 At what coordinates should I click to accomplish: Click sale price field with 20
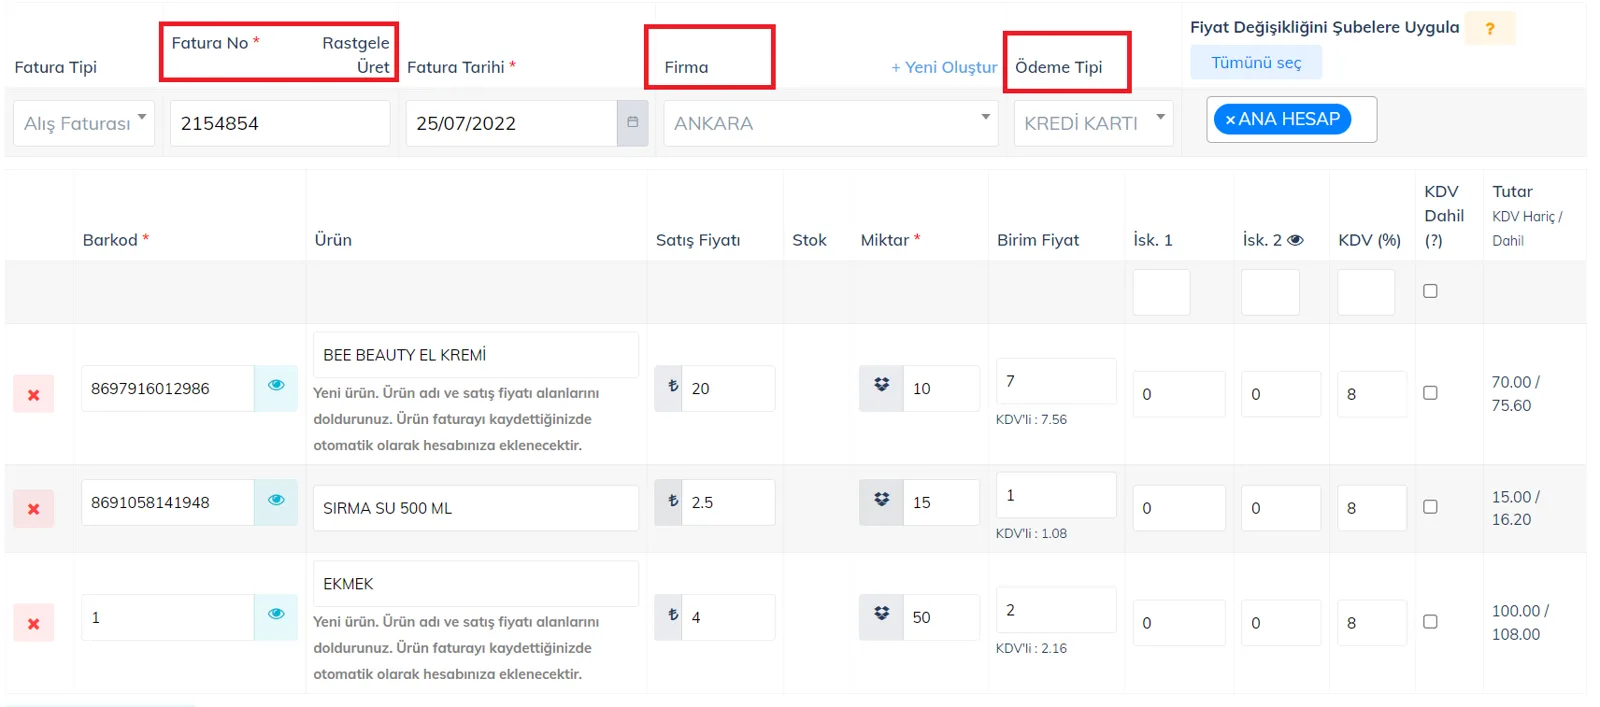pyautogui.click(x=728, y=388)
